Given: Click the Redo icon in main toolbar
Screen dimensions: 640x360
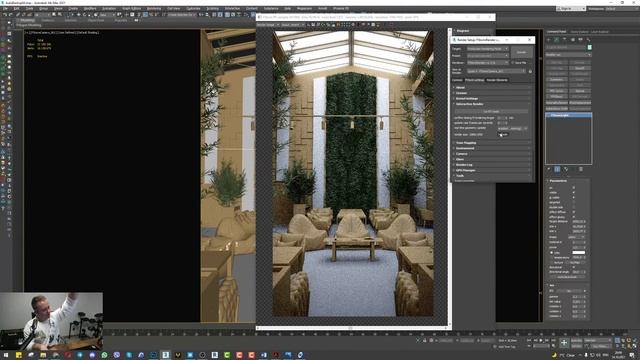Looking at the screenshot, I should 11,15.
